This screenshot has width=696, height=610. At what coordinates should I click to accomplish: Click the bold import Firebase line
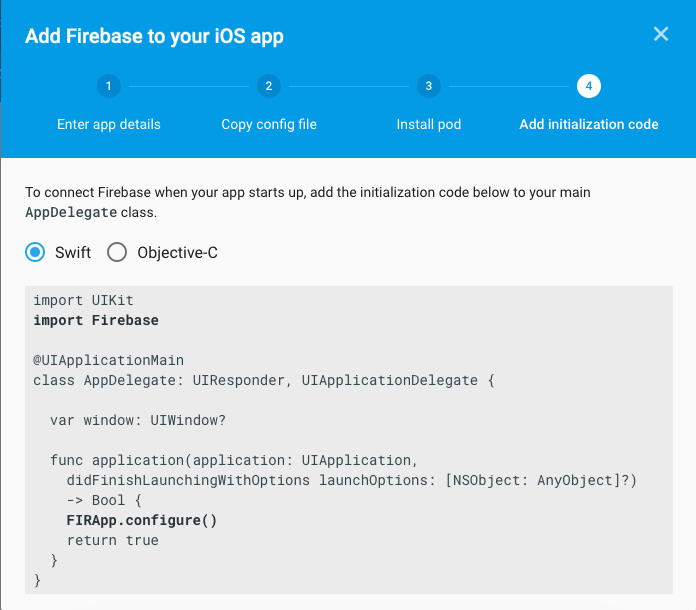tap(96, 320)
